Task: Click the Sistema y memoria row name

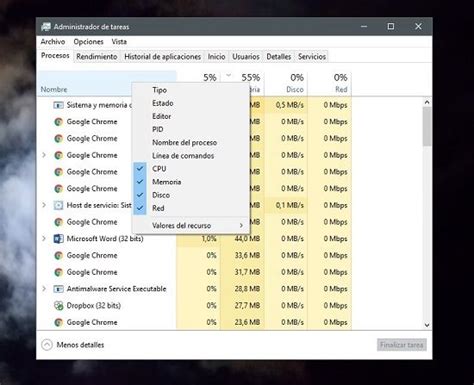Action: click(99, 105)
